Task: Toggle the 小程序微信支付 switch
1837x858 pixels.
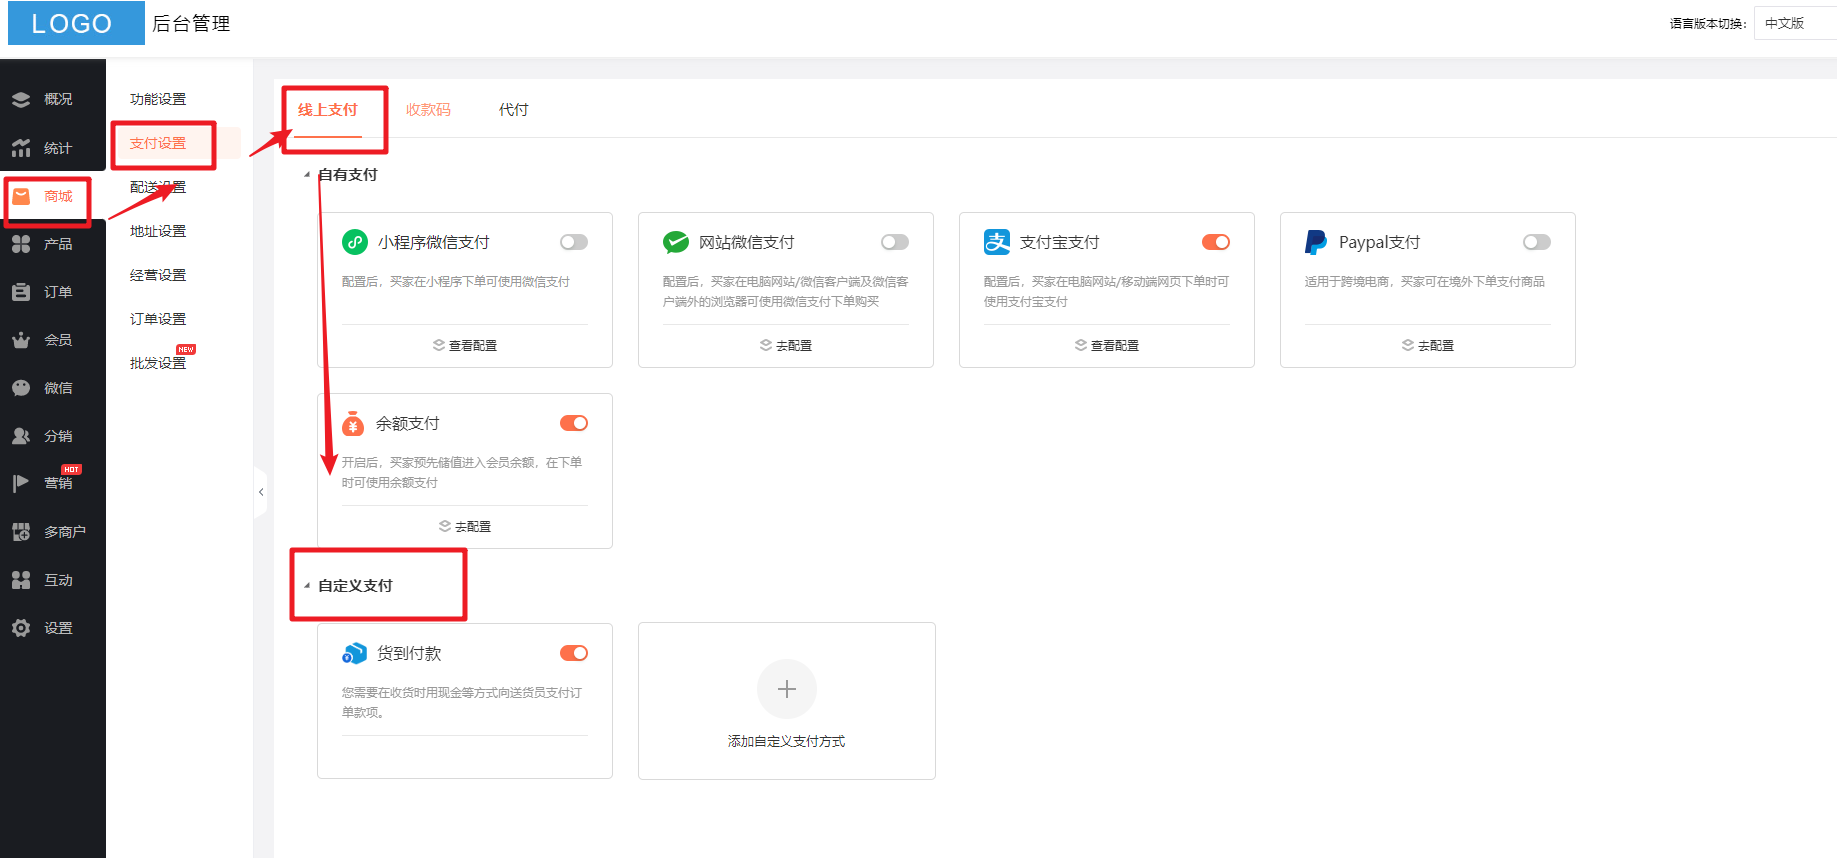Action: (x=574, y=242)
